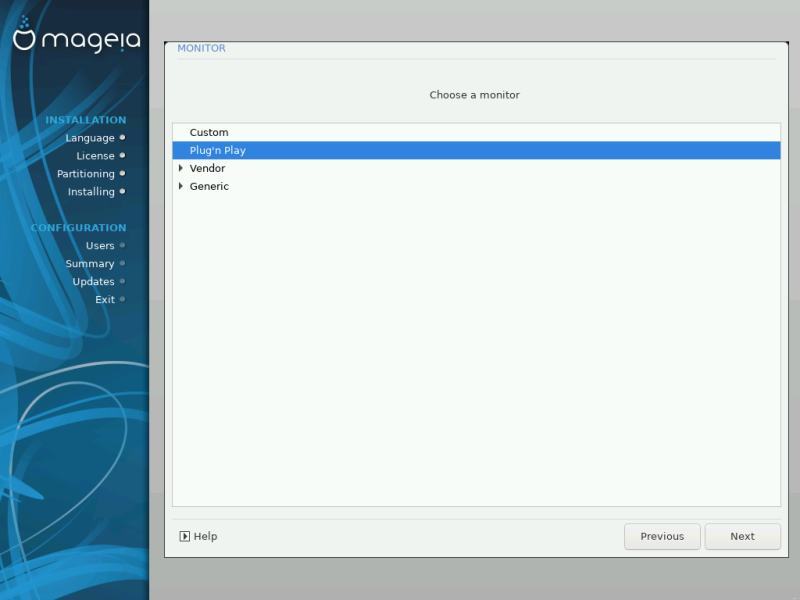Click the Mageia logo in the sidebar

[76, 38]
